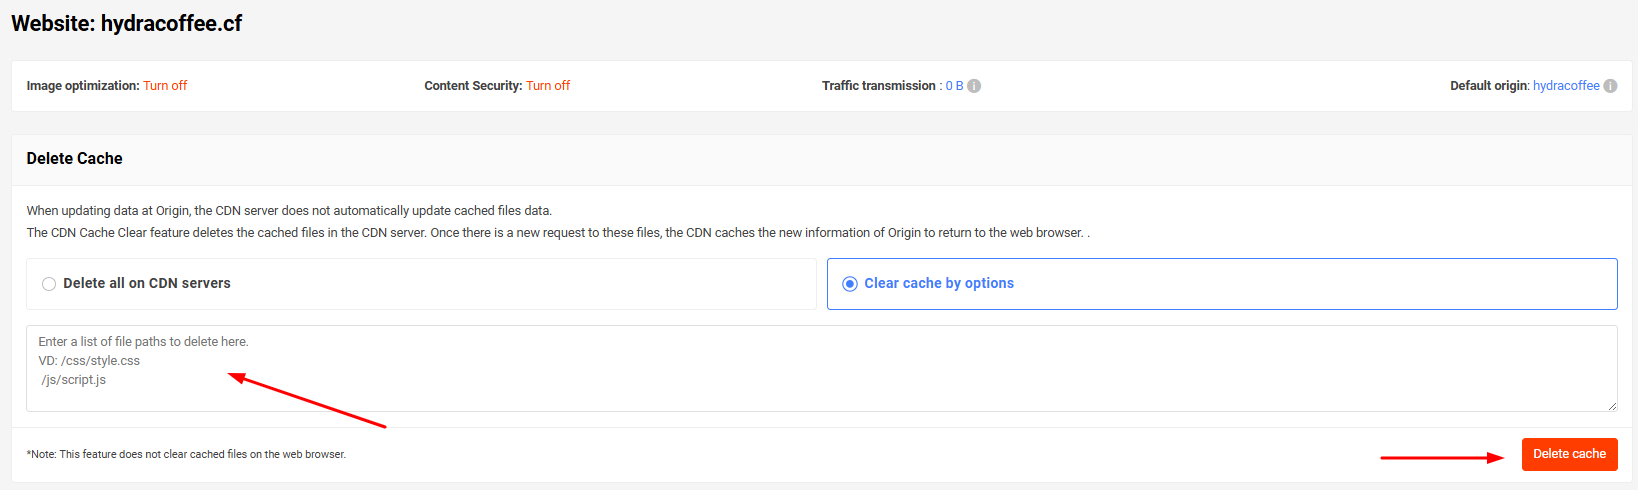1638x490 pixels.
Task: Click the 0 B traffic value
Action: point(955,86)
